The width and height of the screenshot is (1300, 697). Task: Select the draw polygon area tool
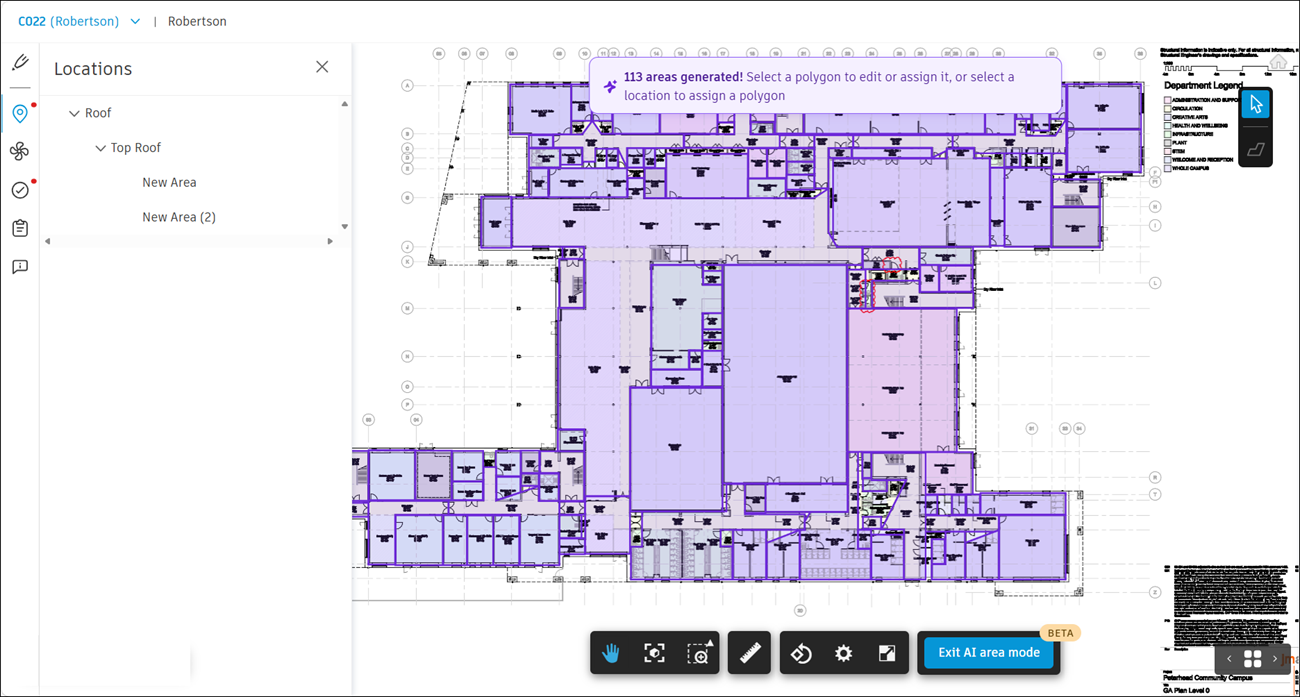tap(1256, 149)
